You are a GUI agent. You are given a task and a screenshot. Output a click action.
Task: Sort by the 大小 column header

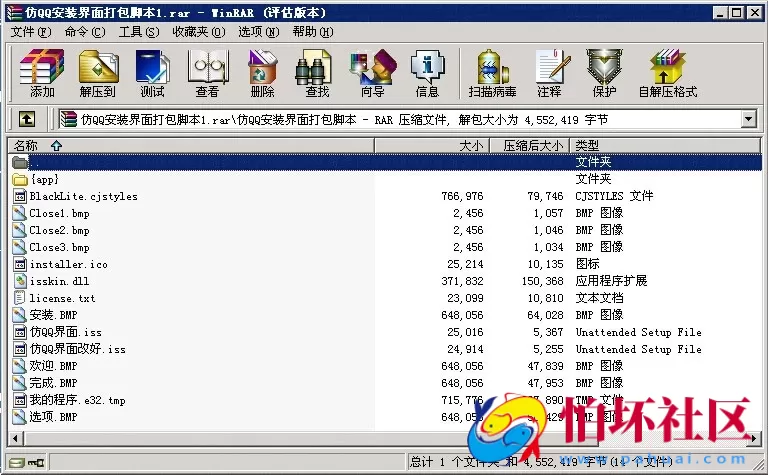pos(432,145)
